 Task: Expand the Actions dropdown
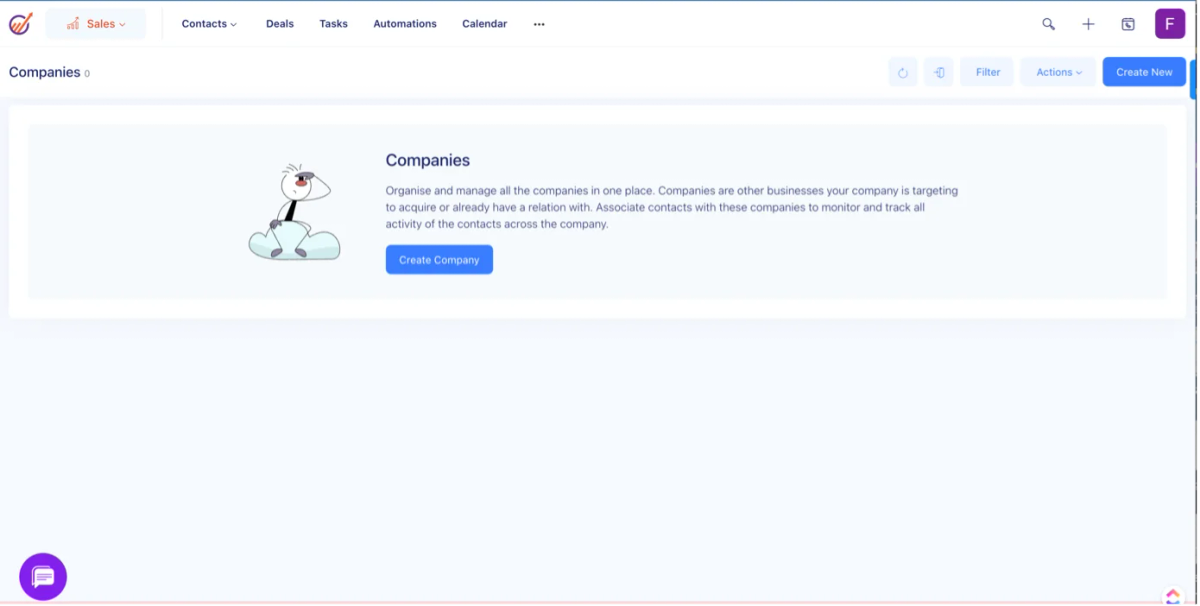click(1059, 72)
